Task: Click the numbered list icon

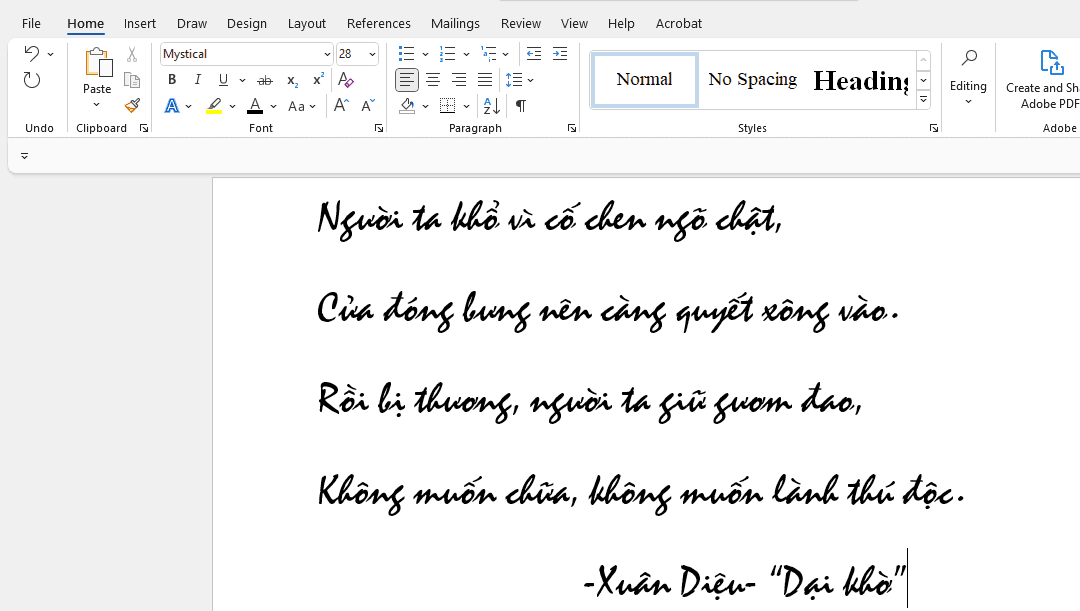Action: click(x=448, y=54)
